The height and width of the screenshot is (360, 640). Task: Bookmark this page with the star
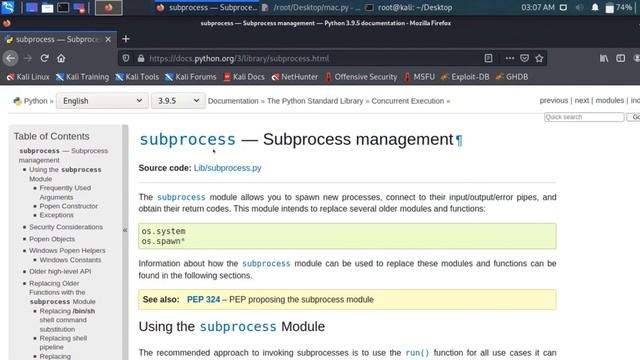539,58
